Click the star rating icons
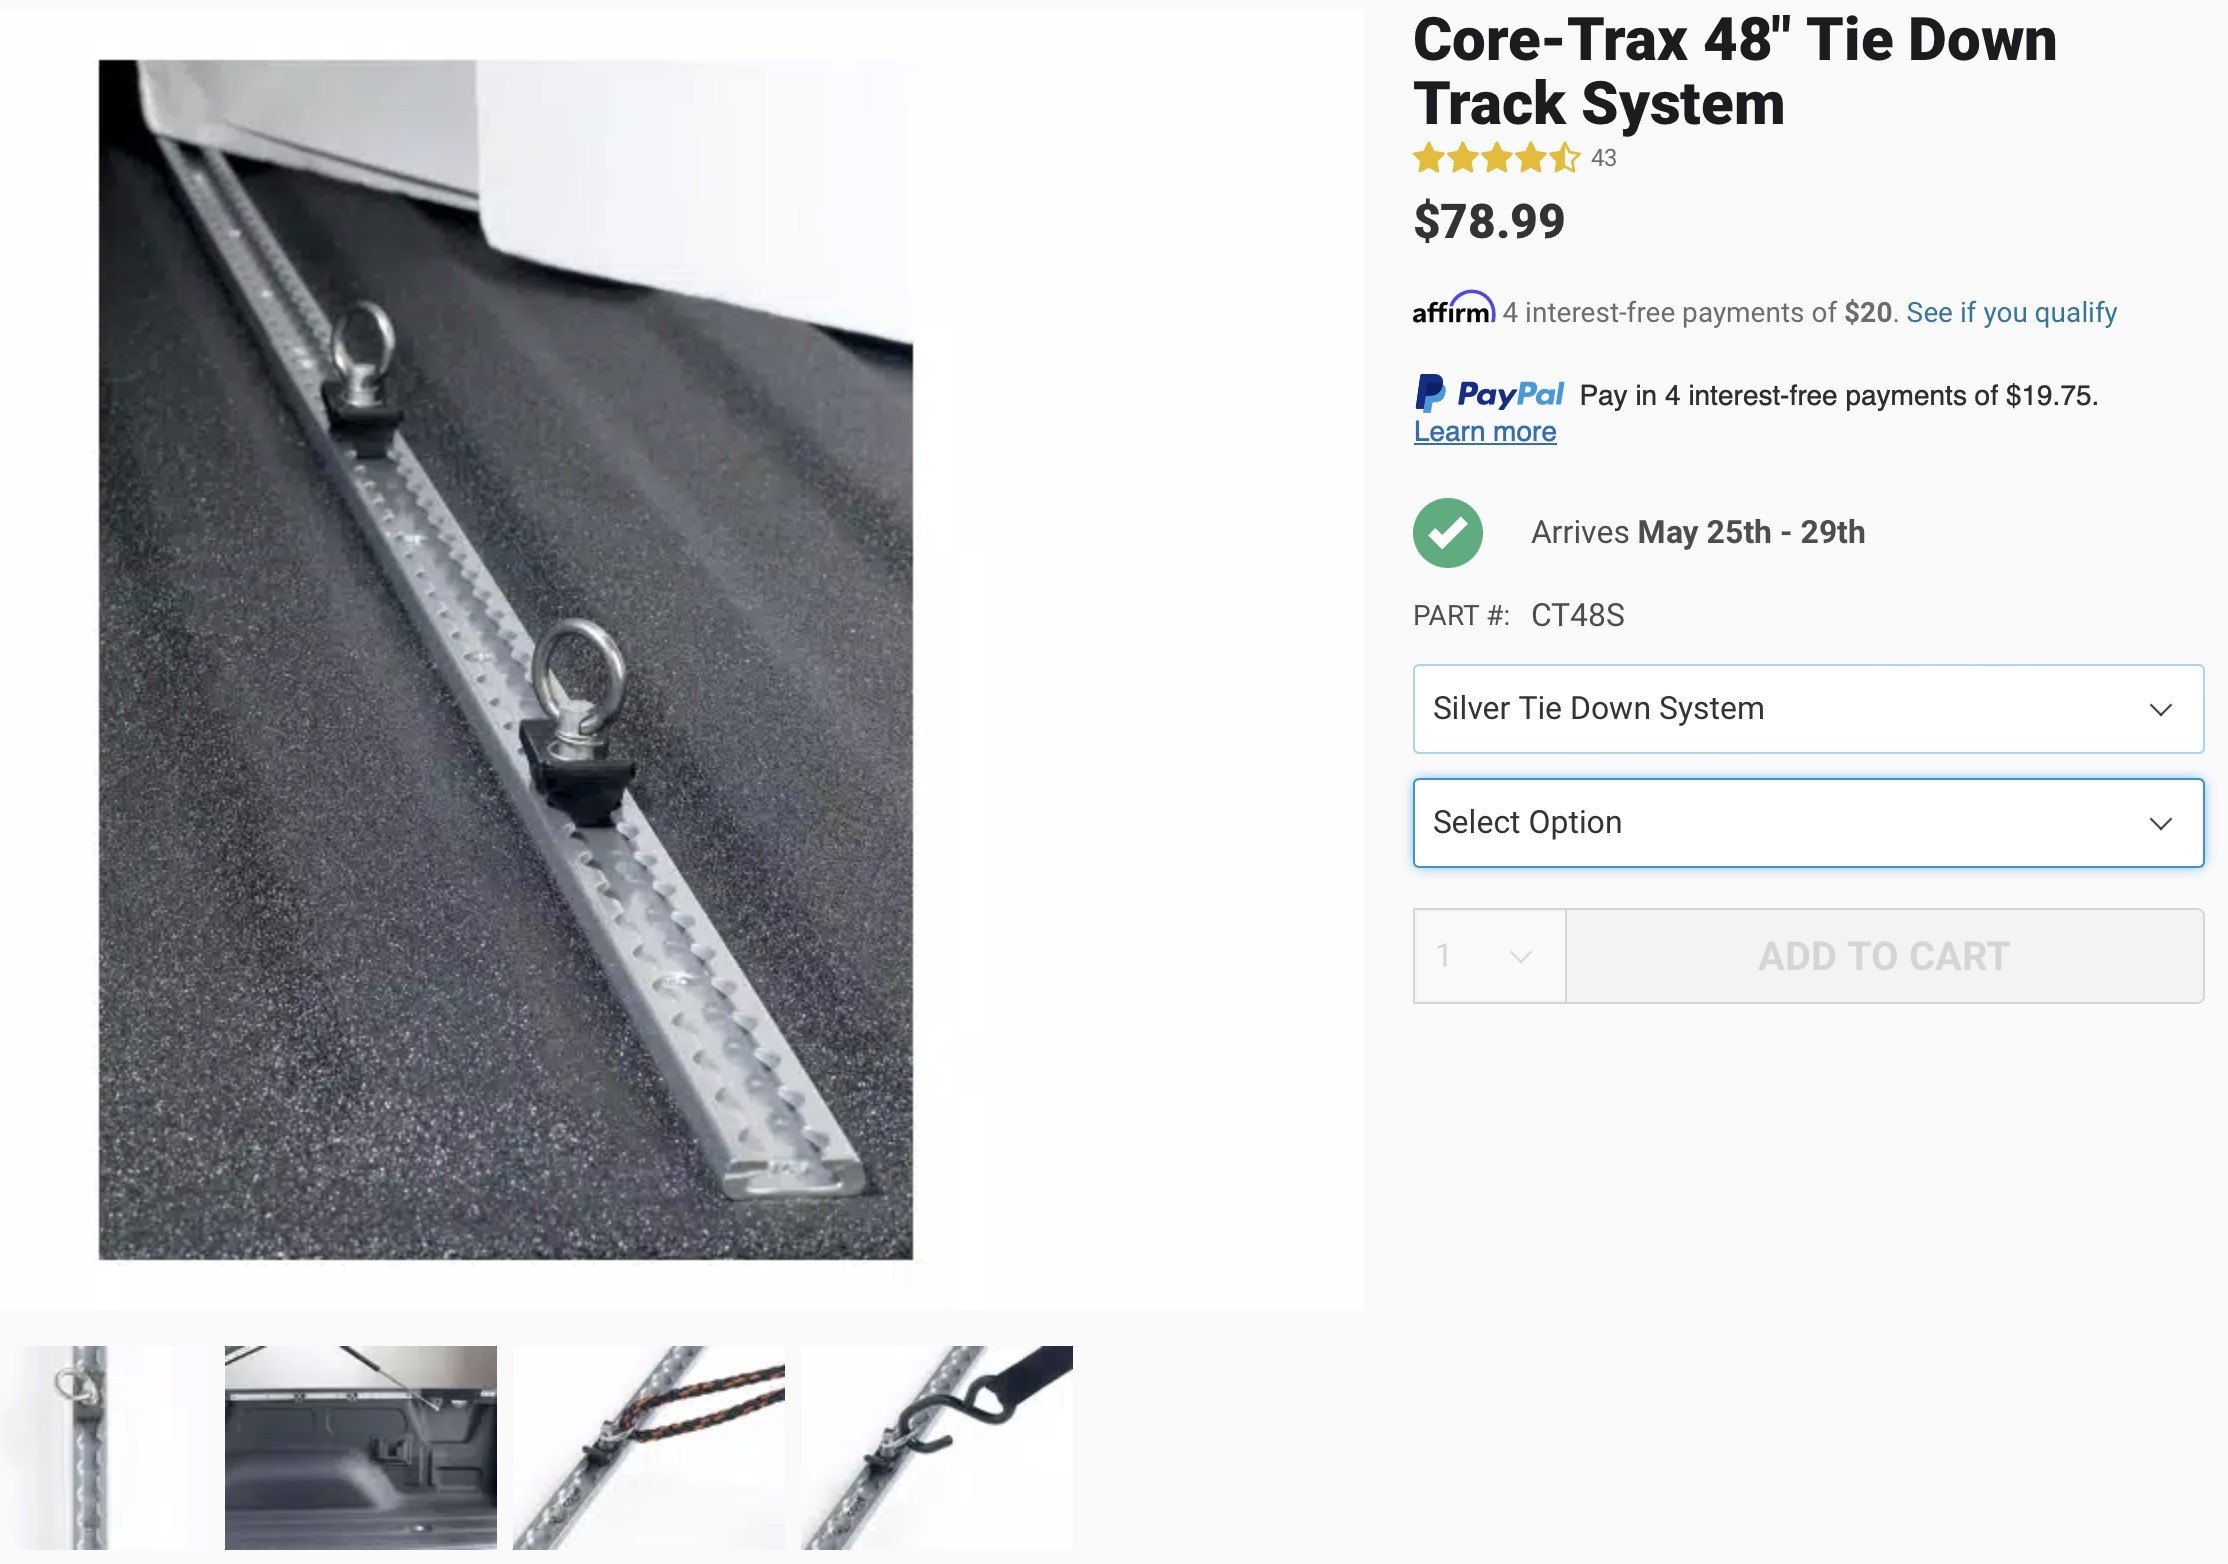 [1496, 158]
